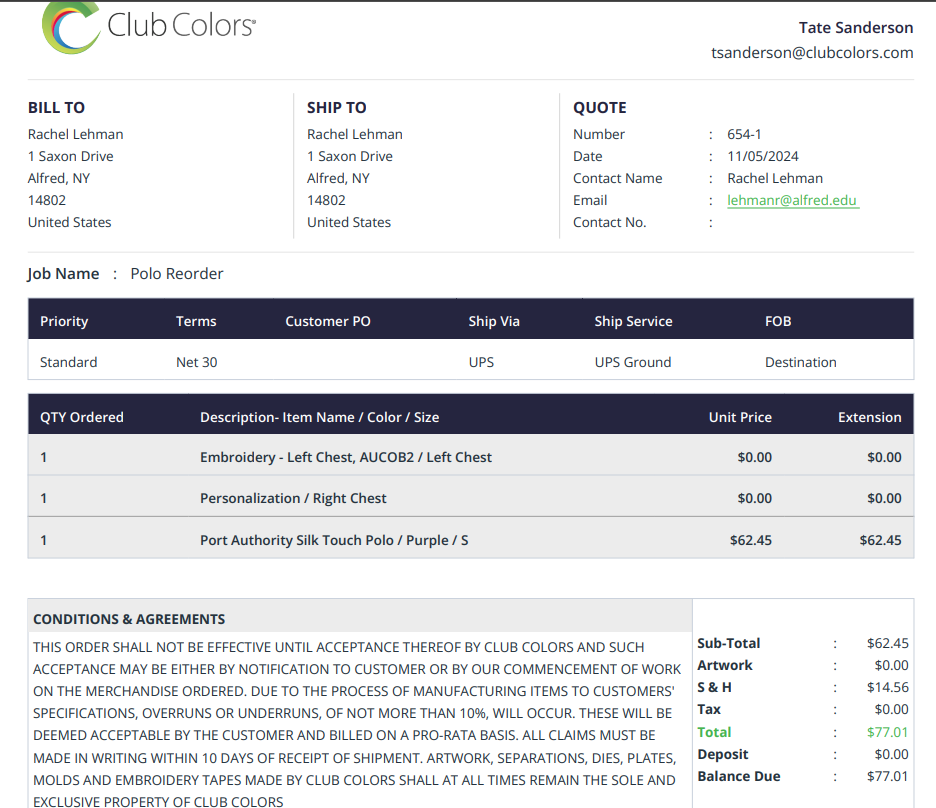
Task: Click the Priority column header
Action: point(64,321)
